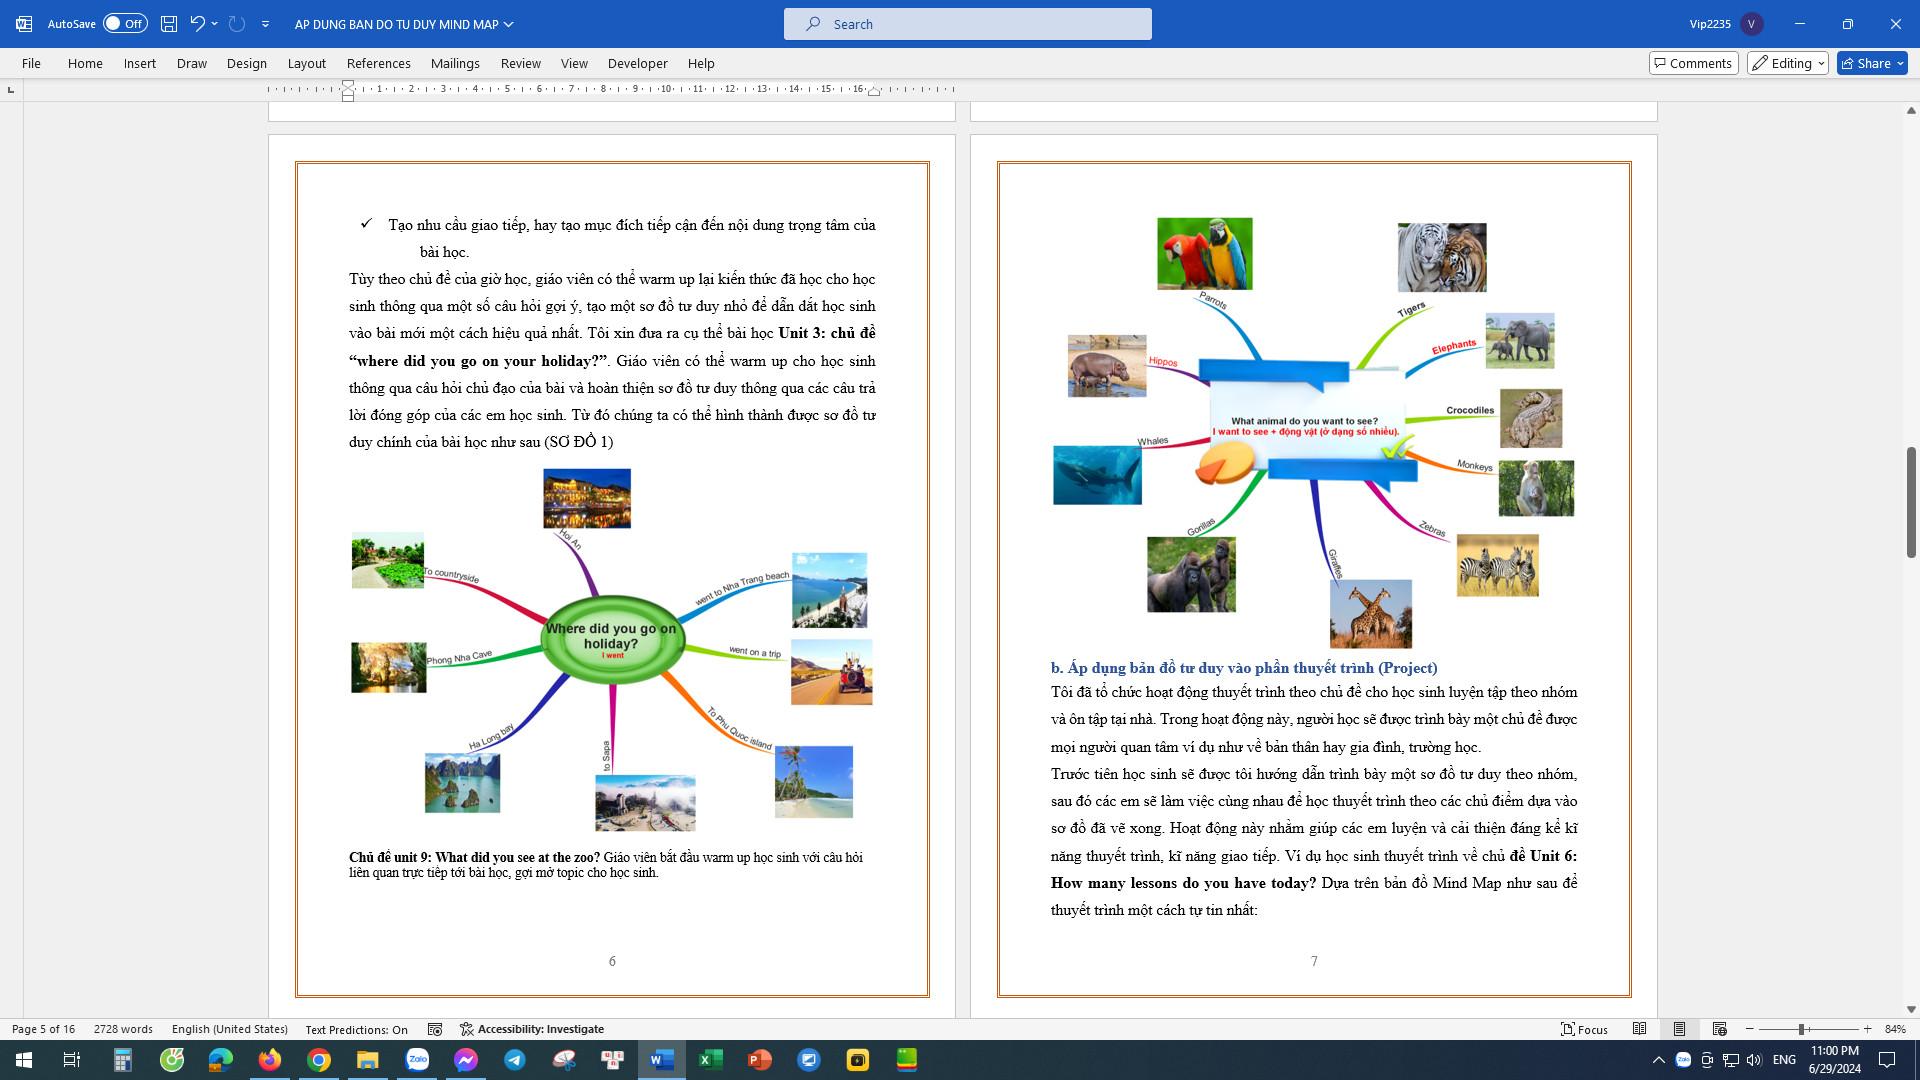Click Page 5 of 16 in status bar
This screenshot has height=1080, width=1920.
[43, 1029]
